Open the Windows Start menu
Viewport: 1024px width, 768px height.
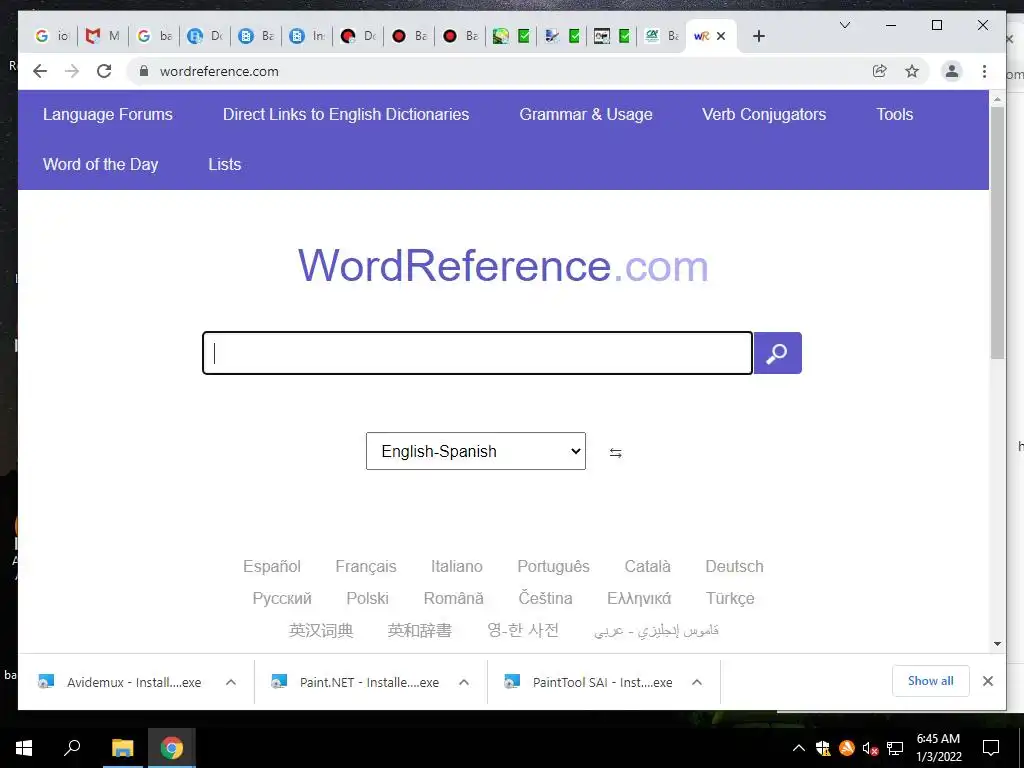[x=24, y=748]
